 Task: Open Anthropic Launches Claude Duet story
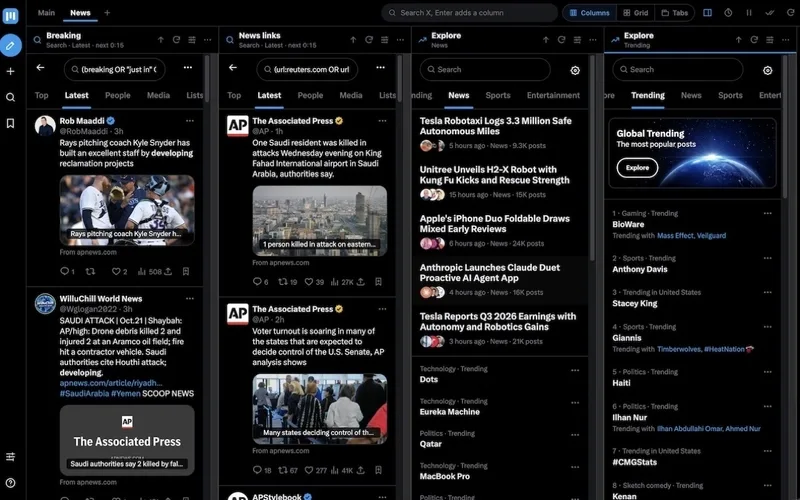tap(499, 279)
